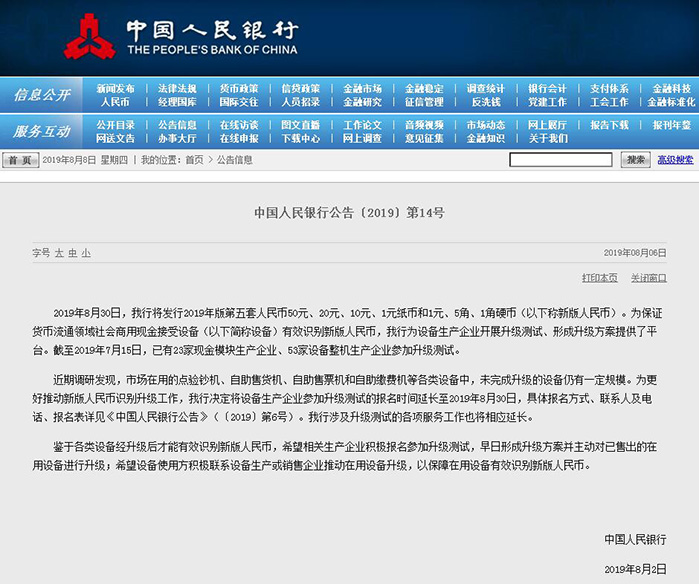Focus the search input field

point(561,160)
